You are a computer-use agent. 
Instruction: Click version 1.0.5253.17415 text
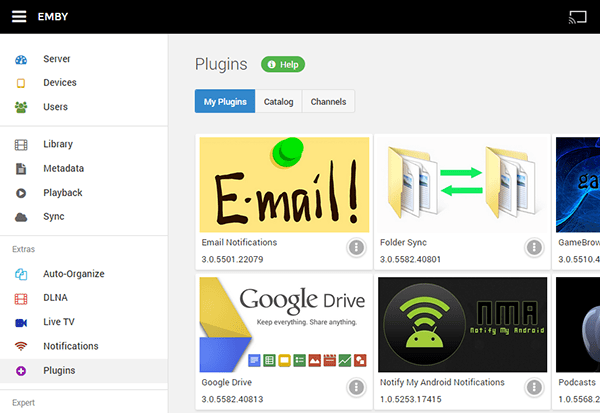pyautogui.click(x=411, y=400)
